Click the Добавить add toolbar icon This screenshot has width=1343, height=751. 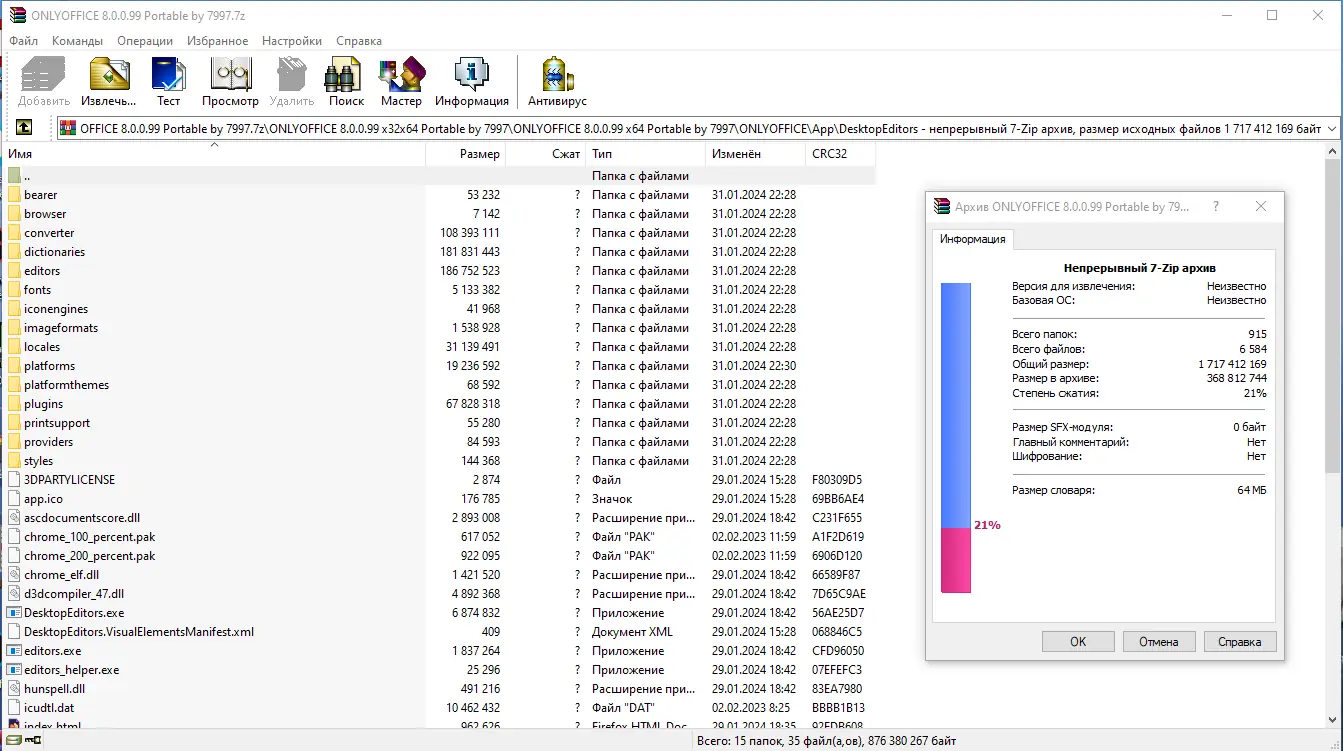tap(43, 75)
